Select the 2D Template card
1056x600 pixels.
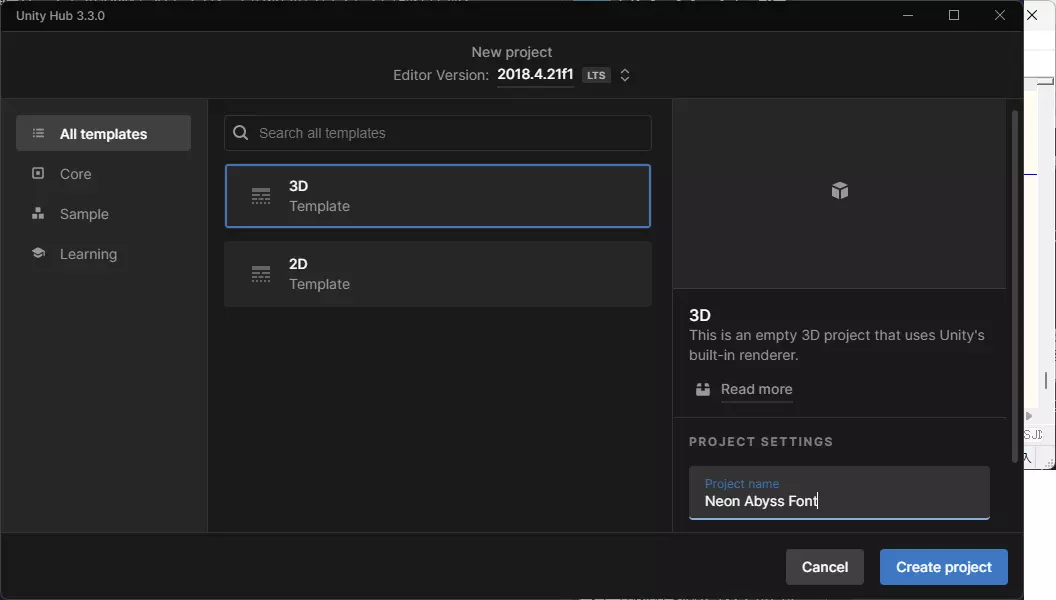(438, 274)
